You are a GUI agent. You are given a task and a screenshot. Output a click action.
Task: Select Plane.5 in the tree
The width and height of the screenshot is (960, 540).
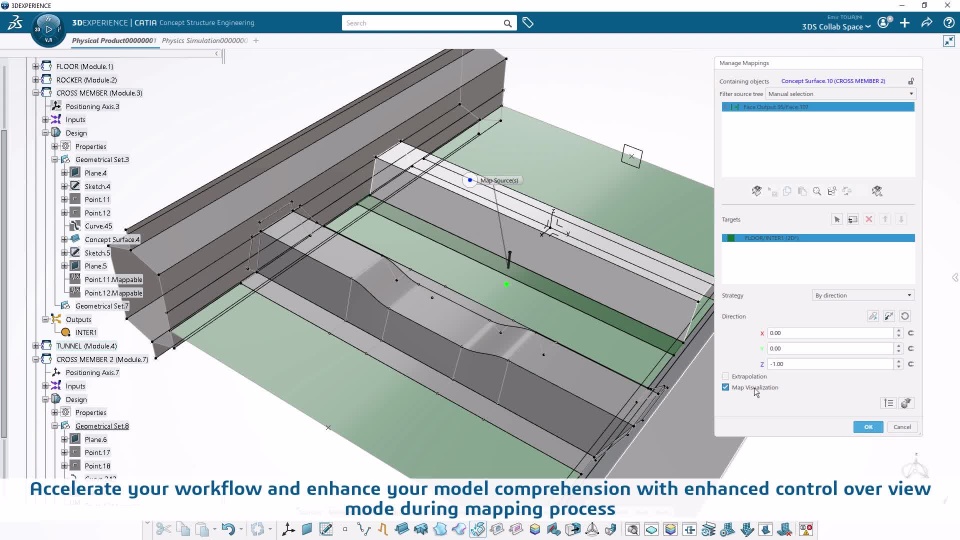click(96, 266)
